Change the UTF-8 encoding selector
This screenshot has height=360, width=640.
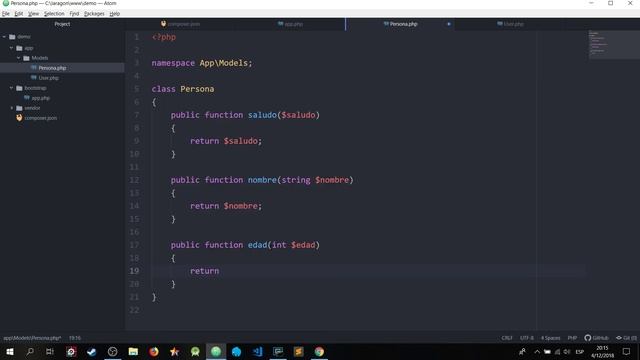point(527,338)
